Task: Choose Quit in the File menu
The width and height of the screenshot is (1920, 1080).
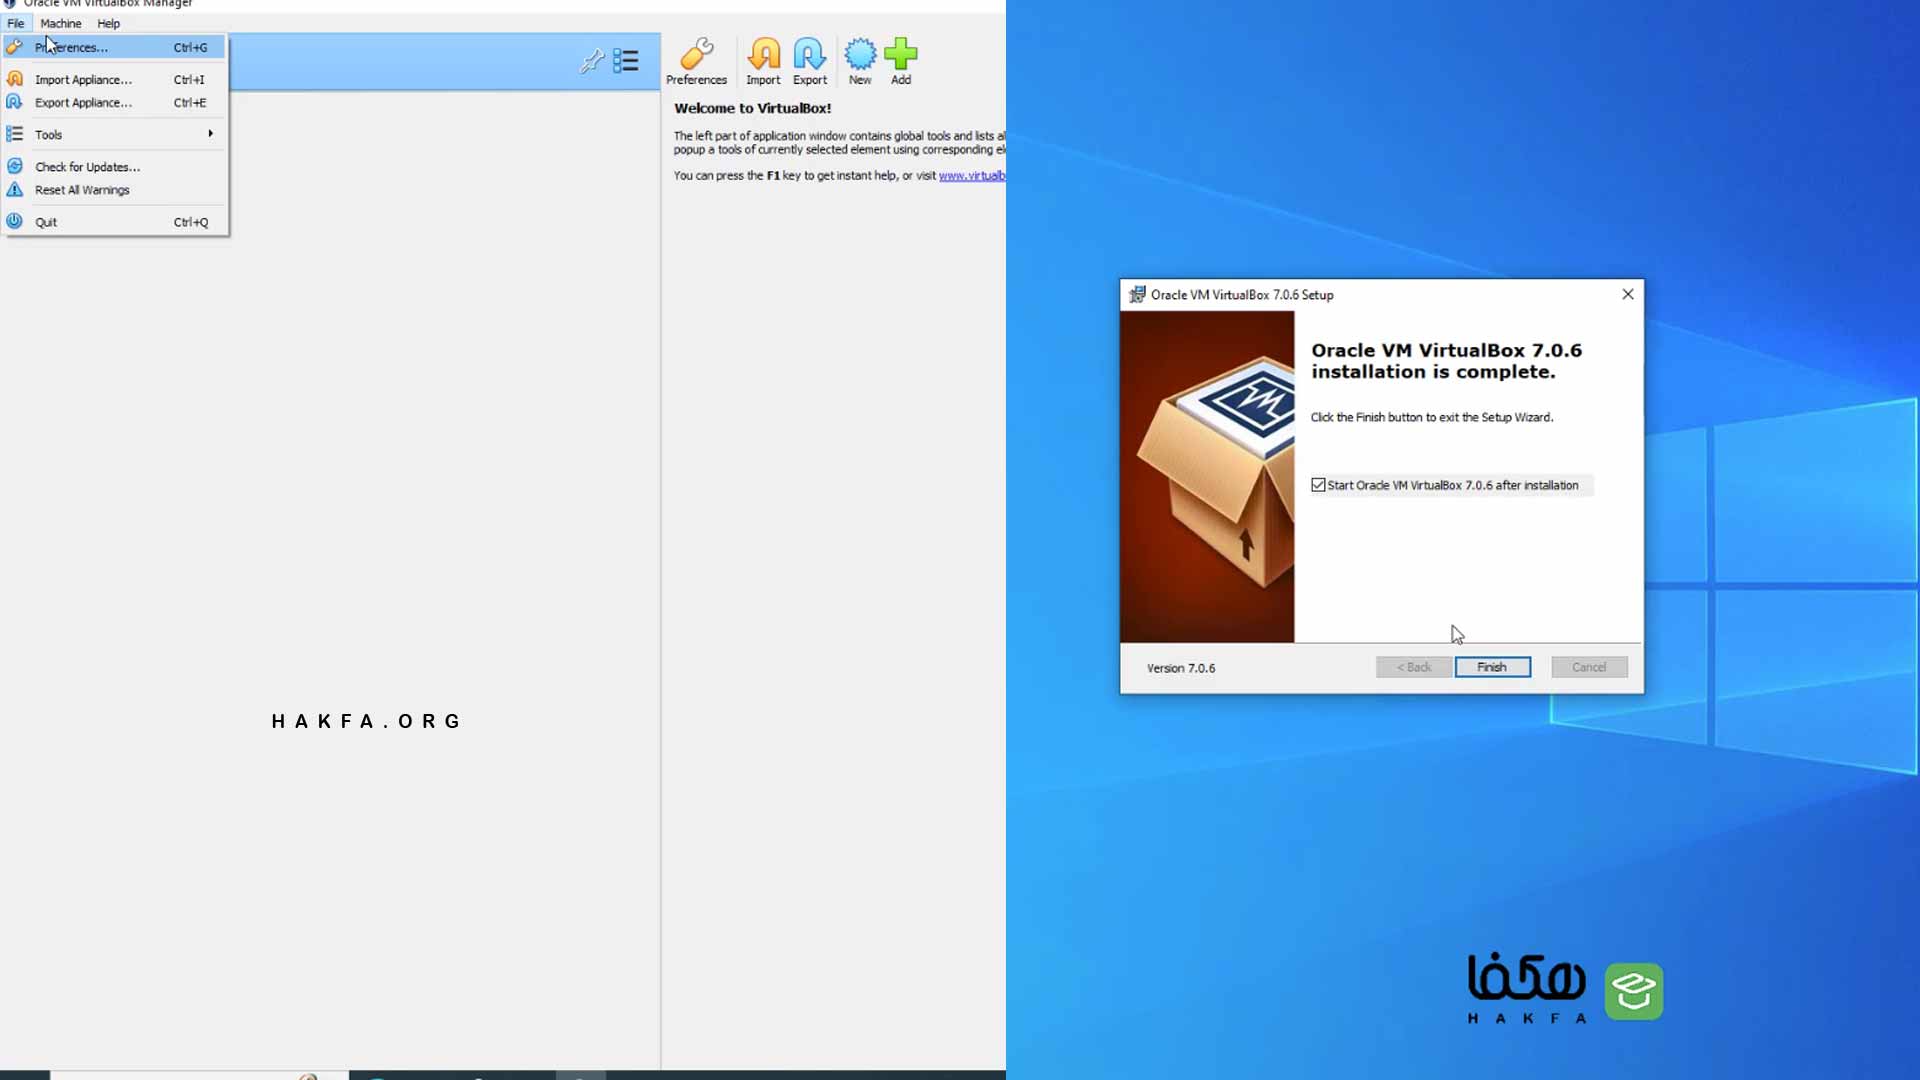Action: coord(115,222)
